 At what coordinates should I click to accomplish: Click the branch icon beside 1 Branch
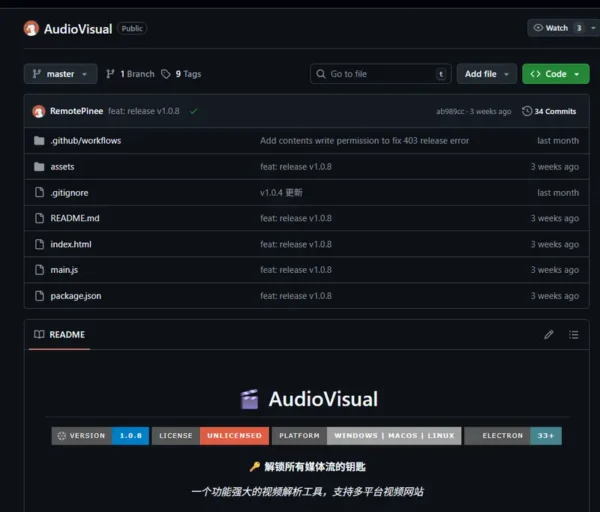110,73
